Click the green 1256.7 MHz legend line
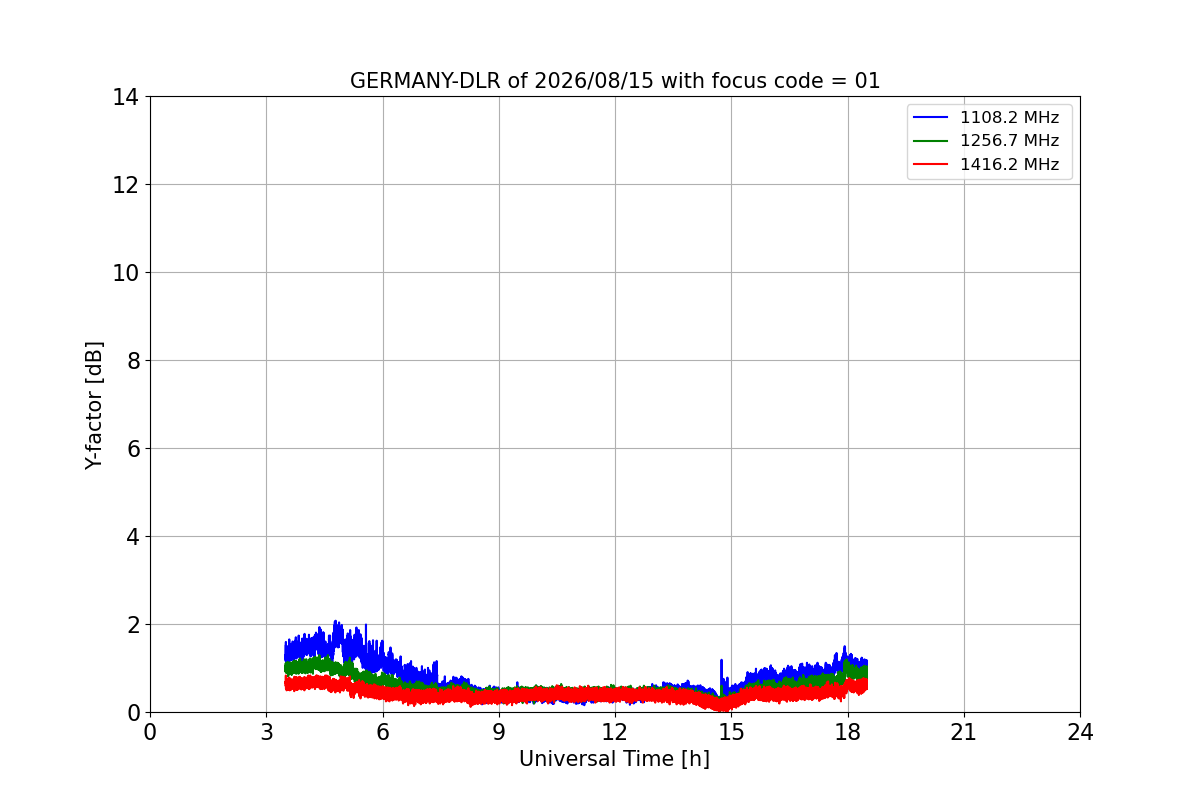Screen dimensions: 1200x800 pos(931,141)
